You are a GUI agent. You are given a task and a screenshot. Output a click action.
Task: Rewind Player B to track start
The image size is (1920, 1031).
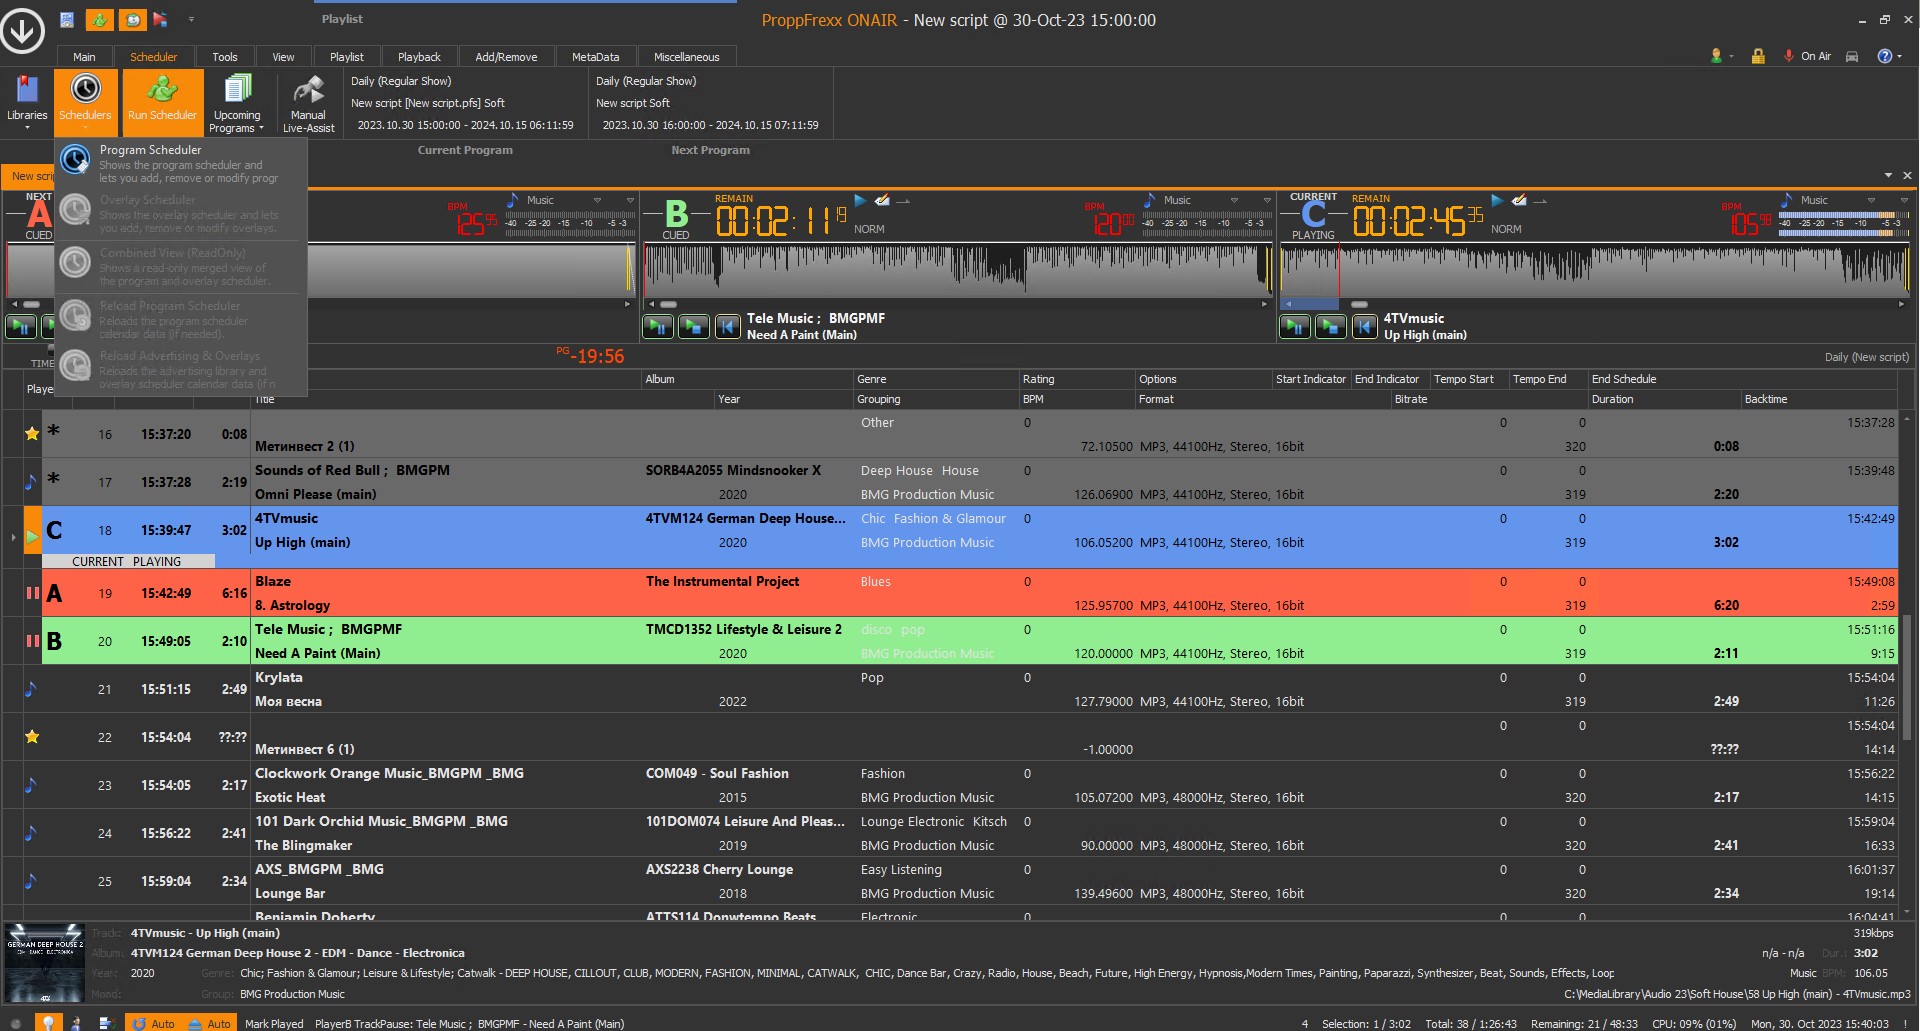(728, 326)
